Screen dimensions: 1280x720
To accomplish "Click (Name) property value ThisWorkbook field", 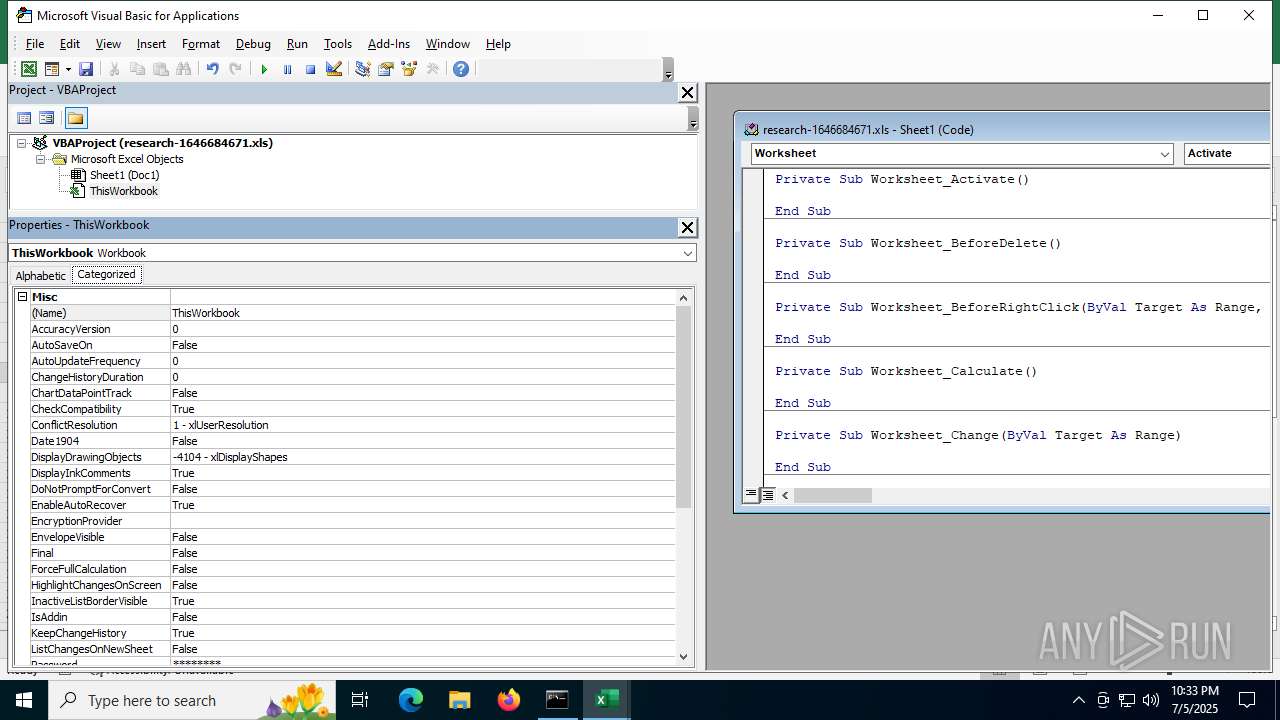I will 423,313.
